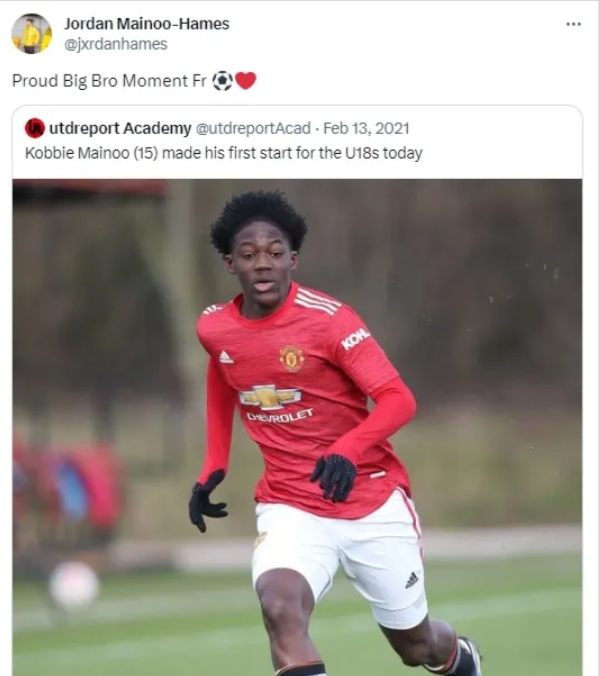This screenshot has height=676, width=599.
Task: Open utdreport Academy account name
Action: coord(120,128)
